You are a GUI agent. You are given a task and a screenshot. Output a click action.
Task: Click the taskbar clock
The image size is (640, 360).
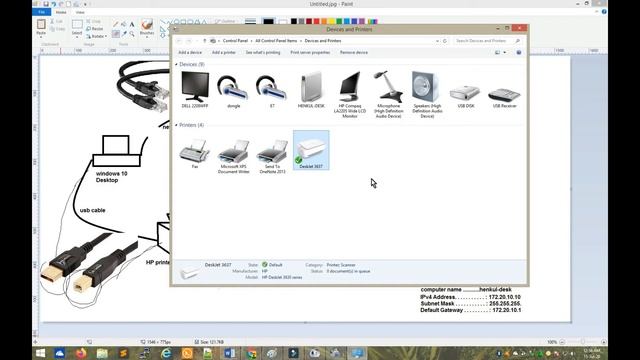[591, 353]
